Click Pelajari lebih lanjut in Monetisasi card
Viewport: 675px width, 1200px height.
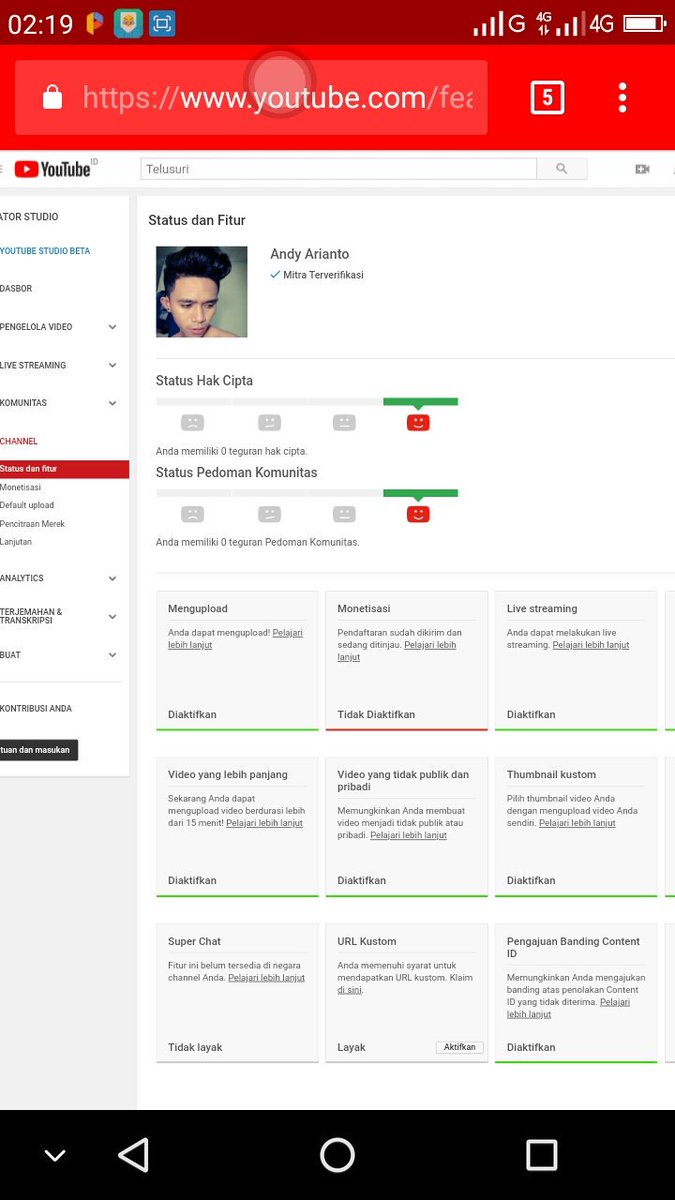397,651
